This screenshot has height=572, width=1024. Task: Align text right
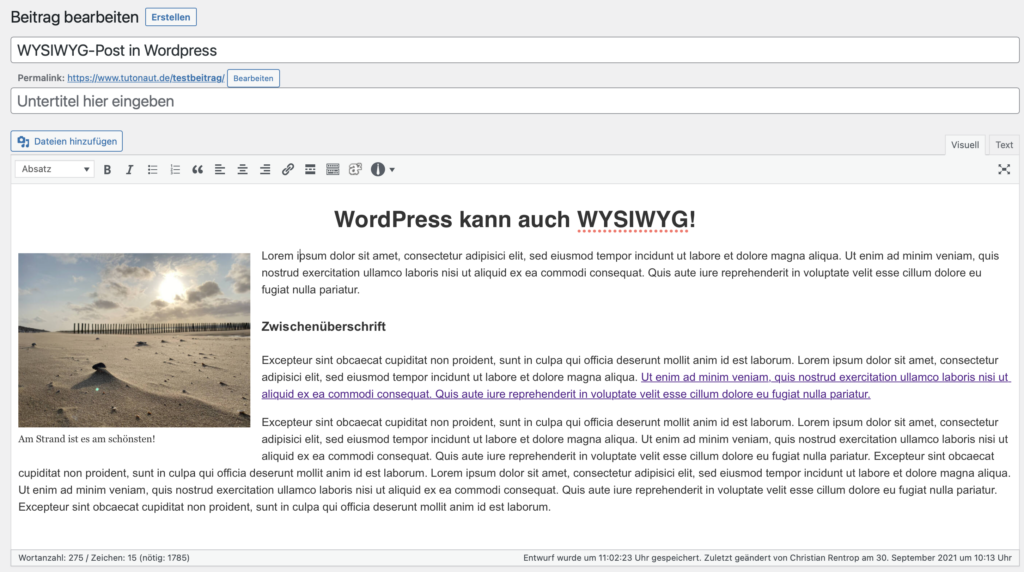[x=265, y=170]
